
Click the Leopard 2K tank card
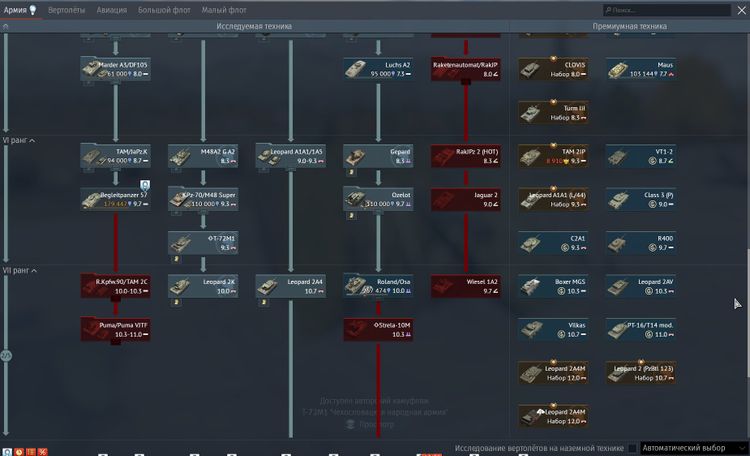(203, 286)
